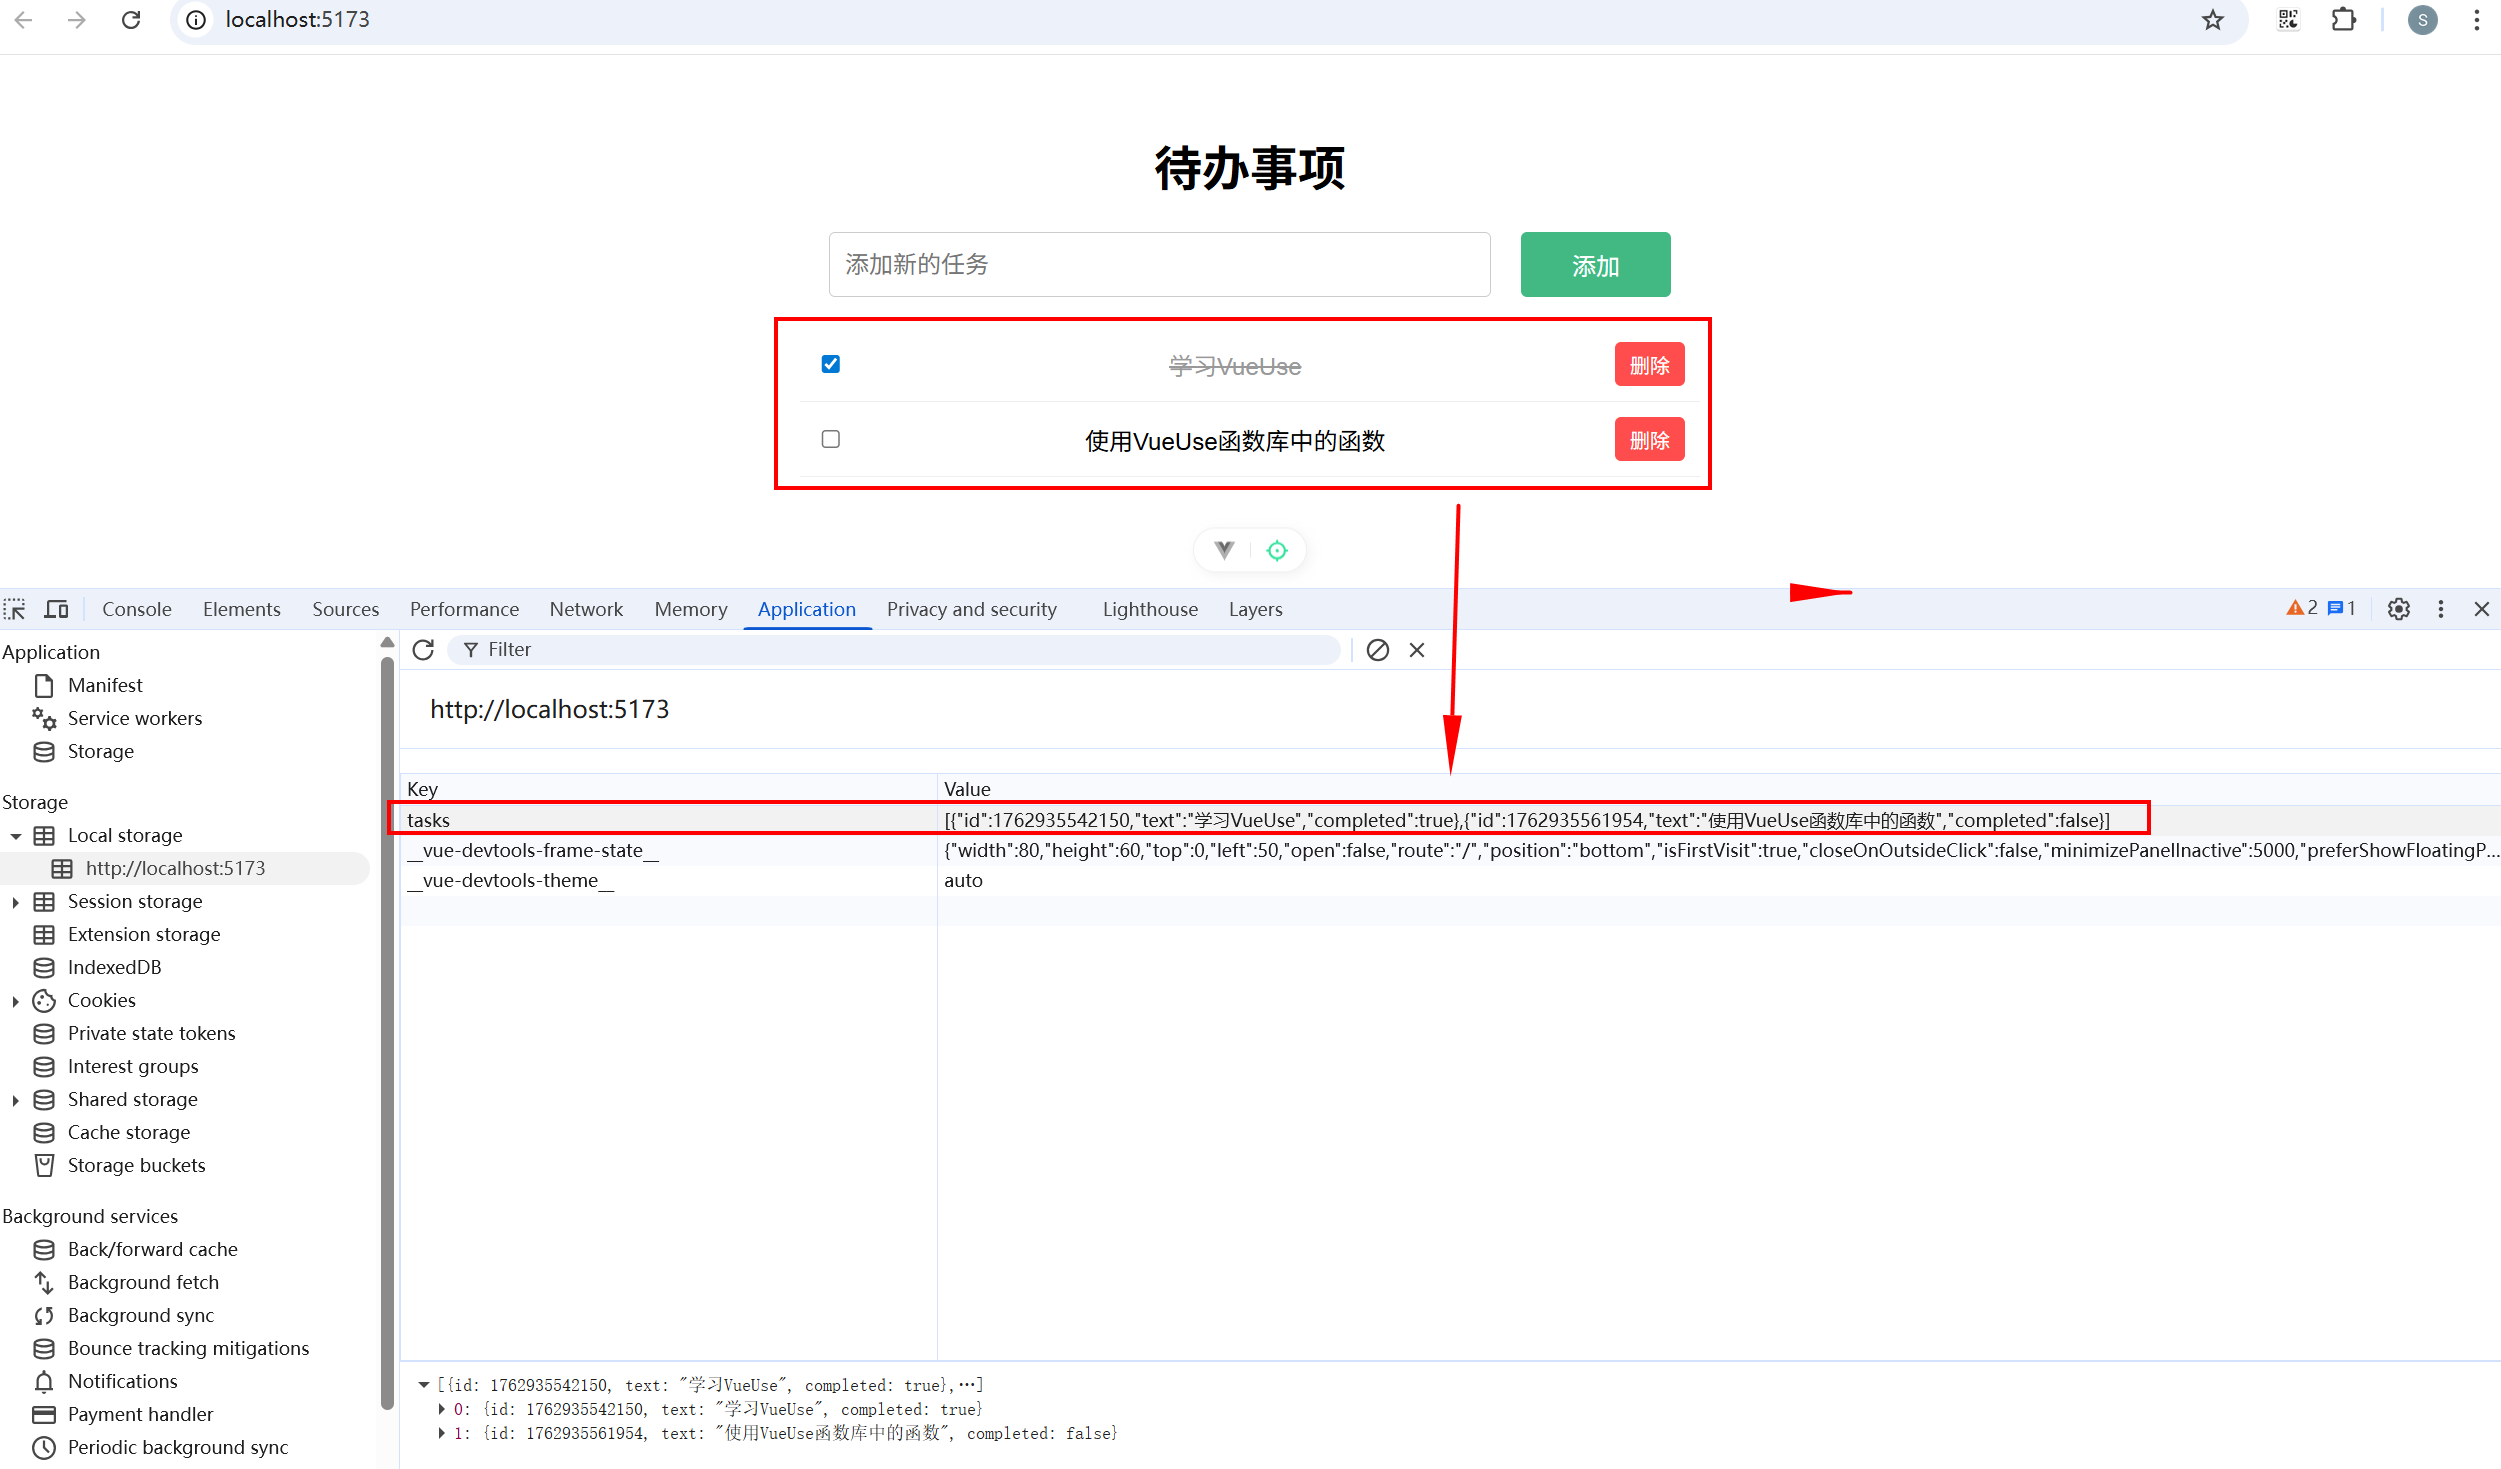This screenshot has width=2501, height=1469.
Task: Expand the Session storage tree item
Action: pyautogui.click(x=15, y=901)
